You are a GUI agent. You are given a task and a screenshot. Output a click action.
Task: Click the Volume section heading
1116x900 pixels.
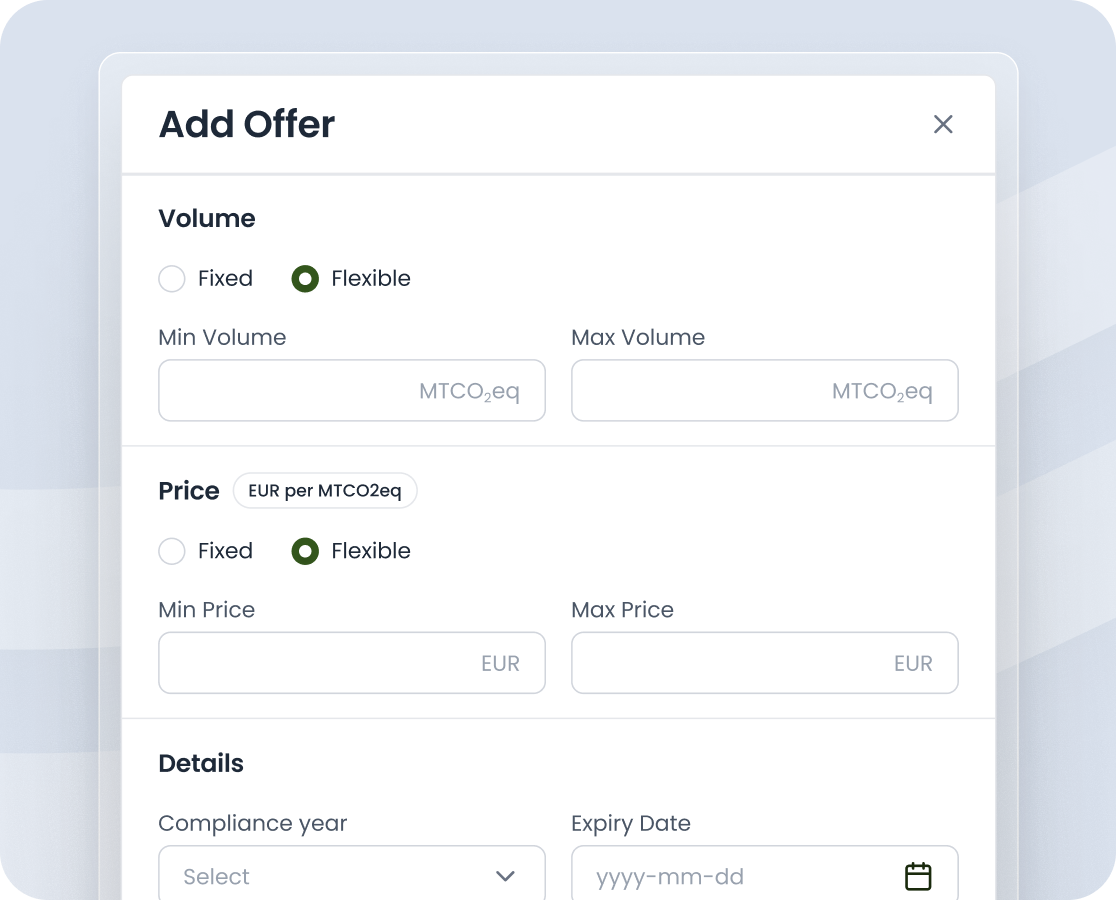coord(207,218)
